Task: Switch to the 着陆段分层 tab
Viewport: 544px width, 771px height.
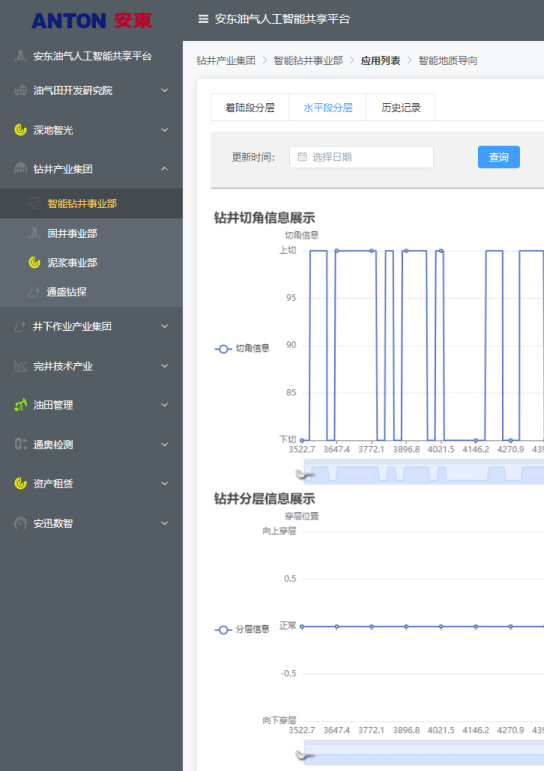Action: (x=250, y=107)
